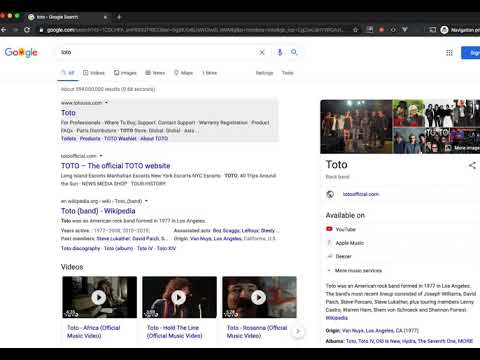Viewport: 480px width, 360px height.
Task: Click the browser address bar
Action: tap(195, 30)
